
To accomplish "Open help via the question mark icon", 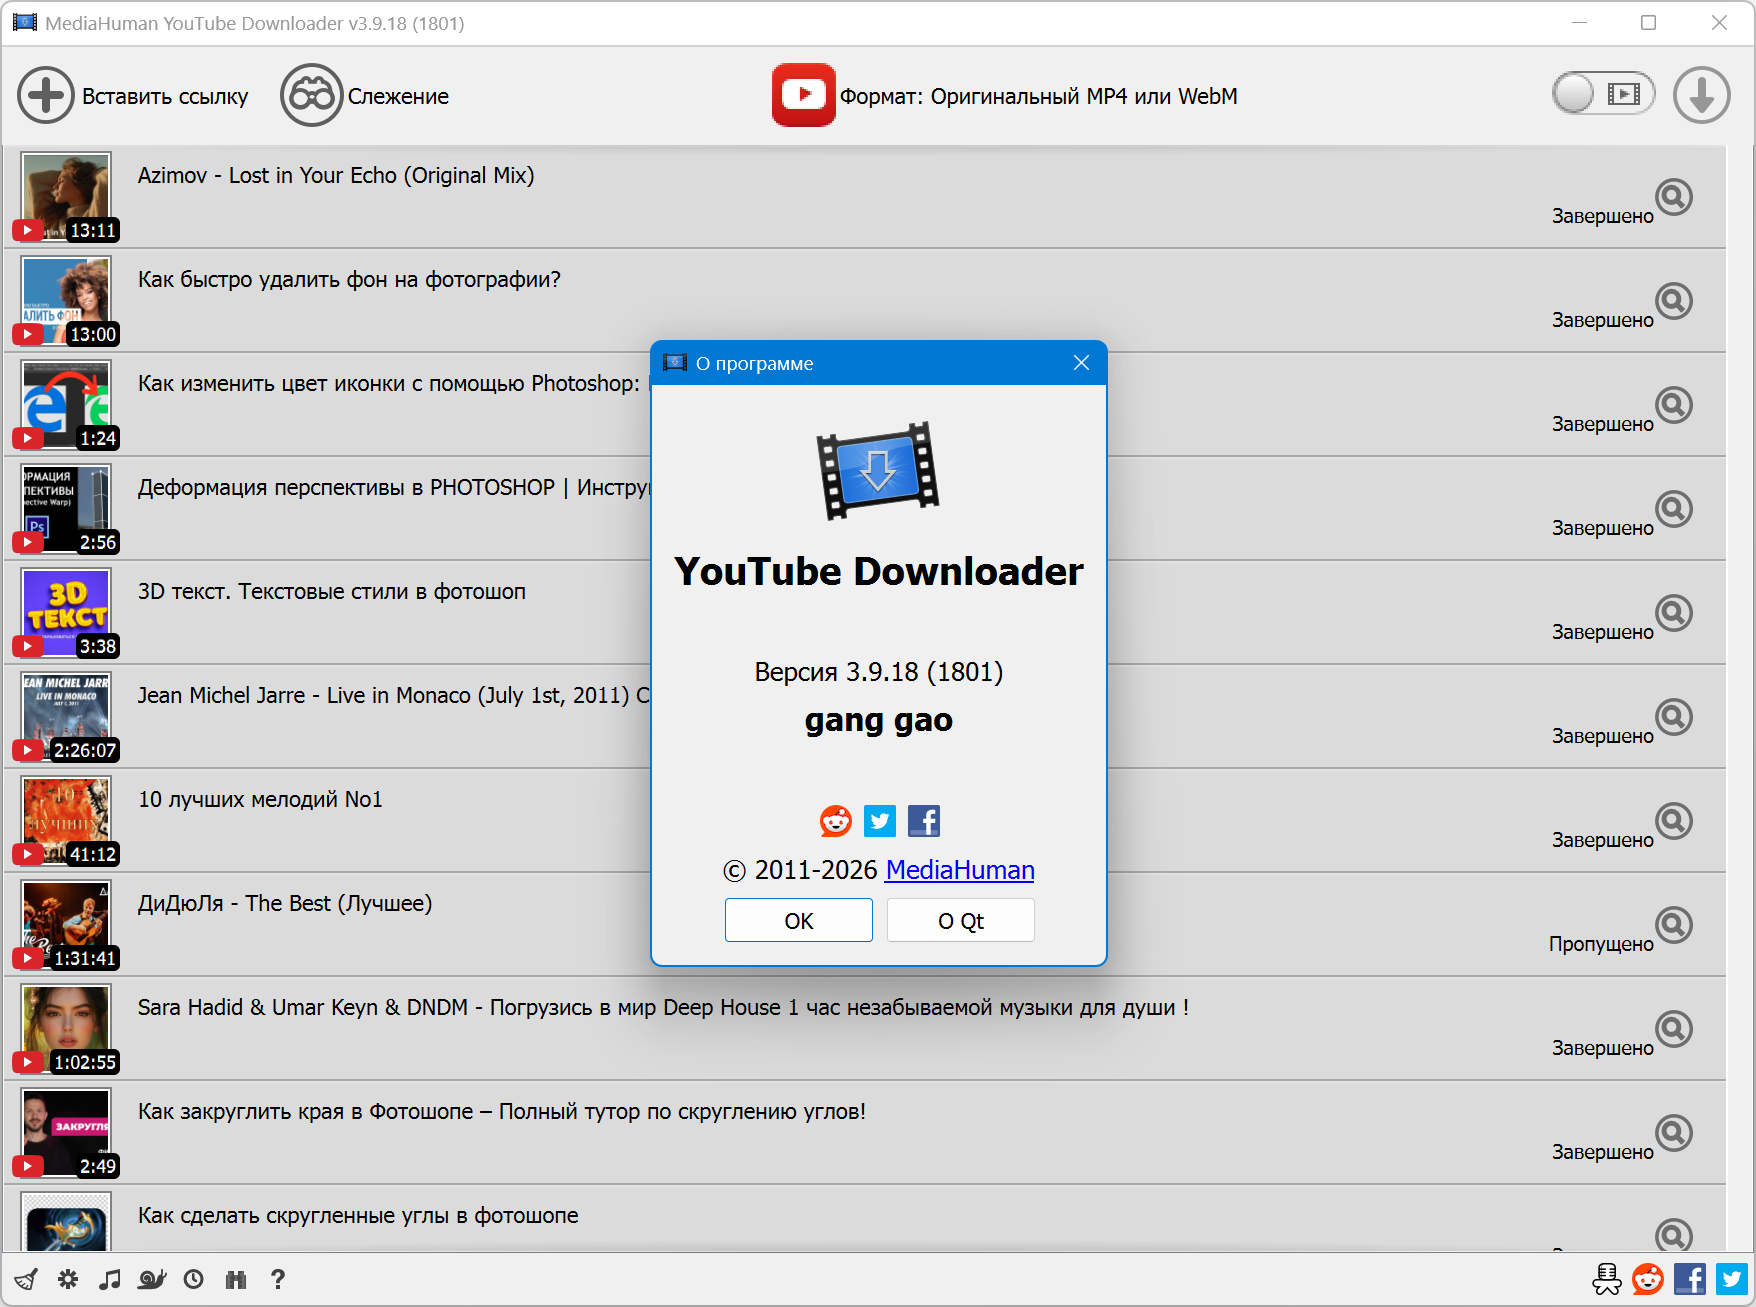I will [x=278, y=1279].
